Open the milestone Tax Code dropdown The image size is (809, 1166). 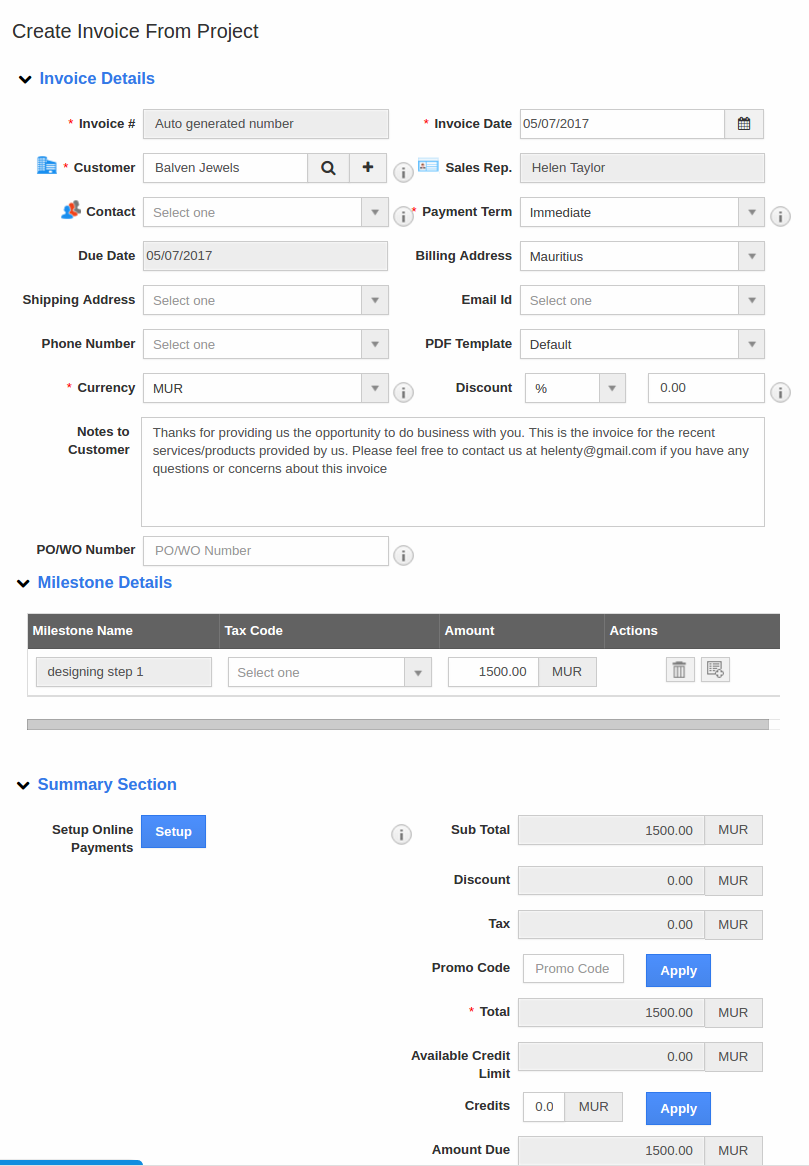coord(329,672)
